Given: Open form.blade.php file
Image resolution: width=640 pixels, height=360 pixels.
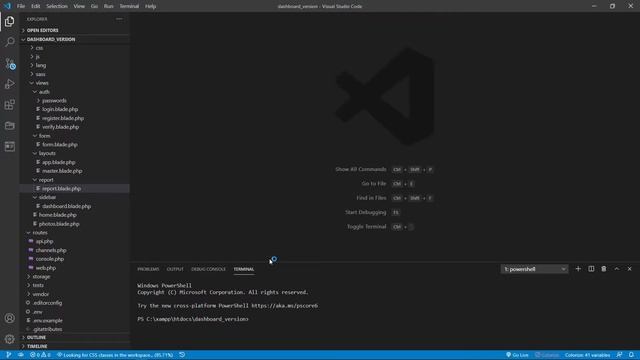Looking at the screenshot, I should pyautogui.click(x=60, y=144).
